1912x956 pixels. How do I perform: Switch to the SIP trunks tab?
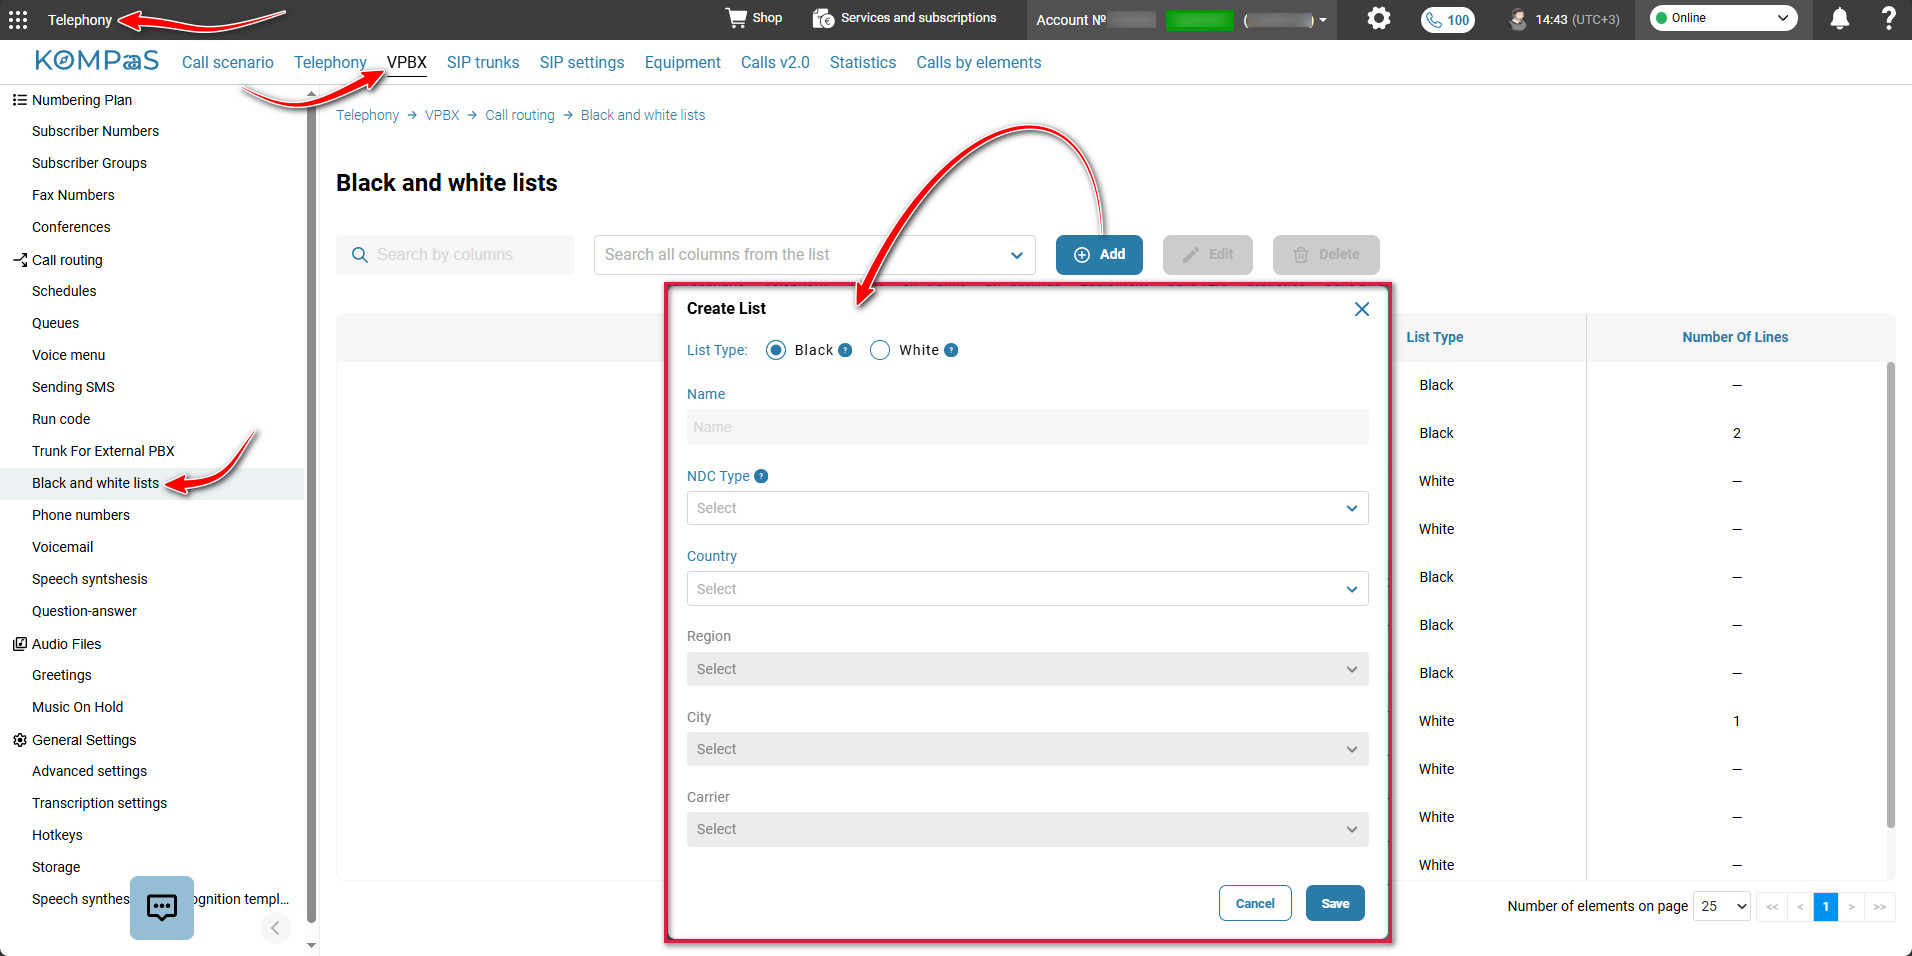483,62
